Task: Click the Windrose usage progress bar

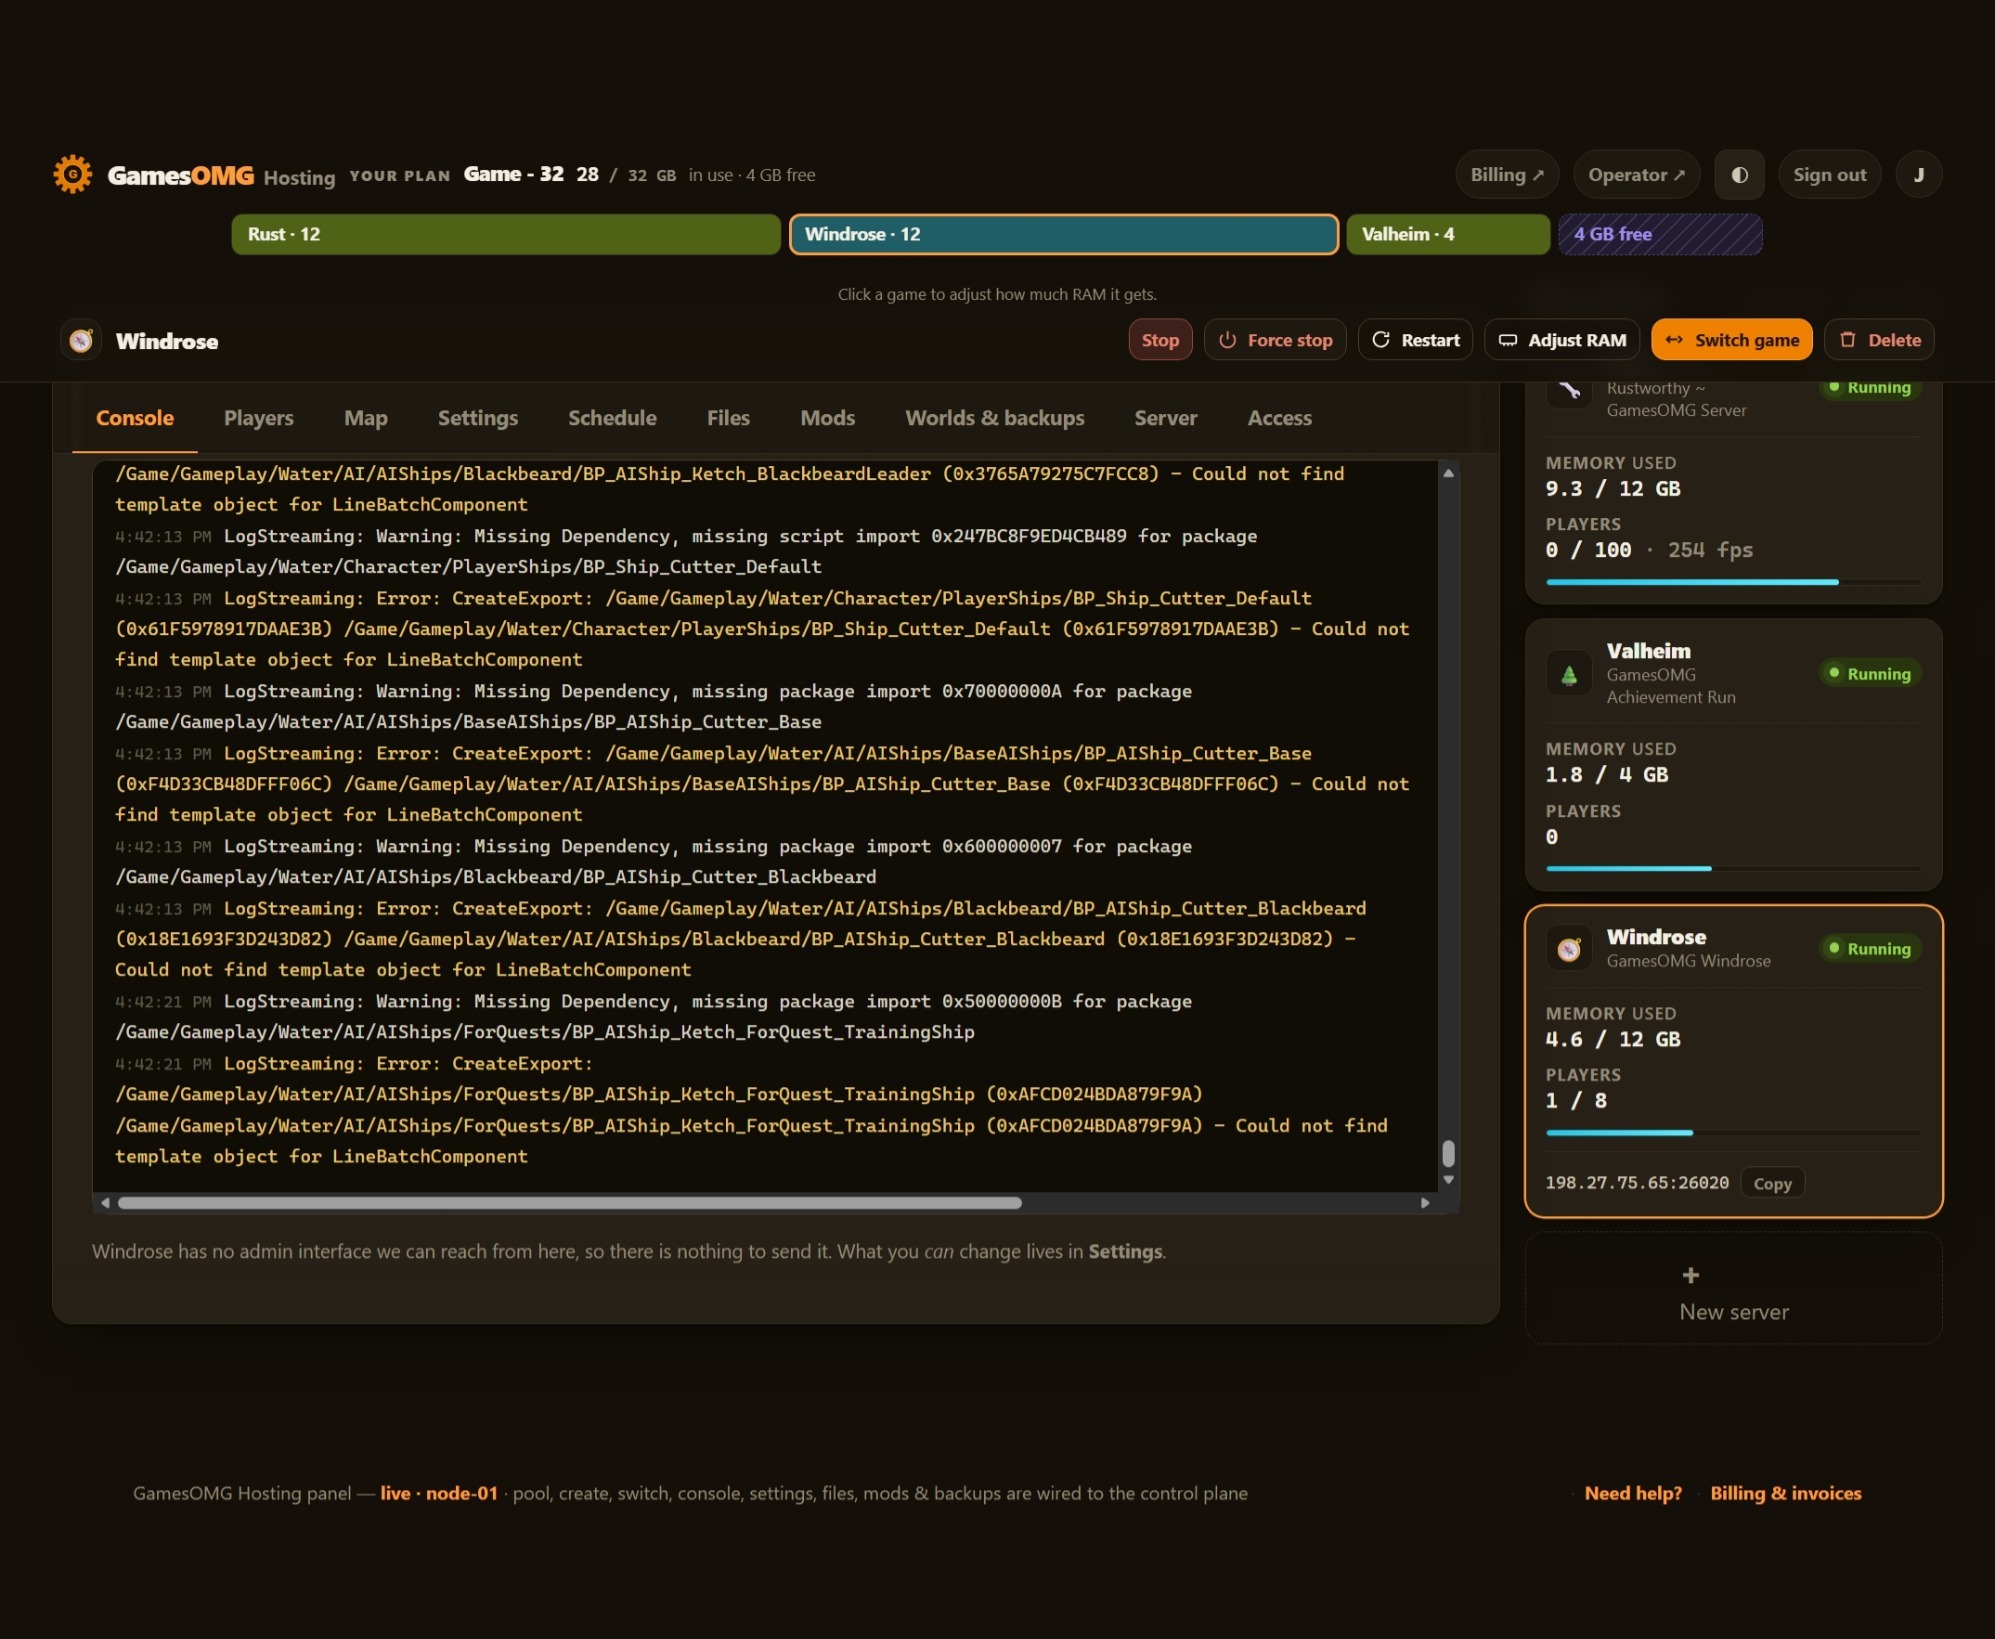Action: point(1733,1133)
